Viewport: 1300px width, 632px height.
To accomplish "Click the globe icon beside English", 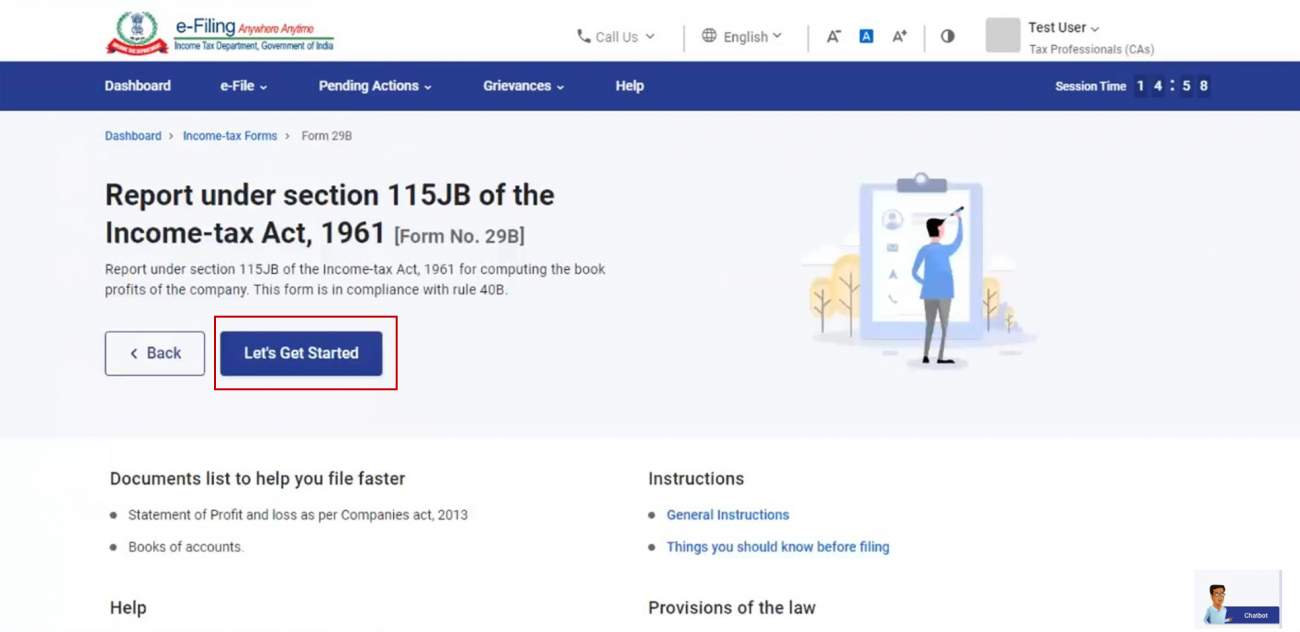I will [709, 36].
